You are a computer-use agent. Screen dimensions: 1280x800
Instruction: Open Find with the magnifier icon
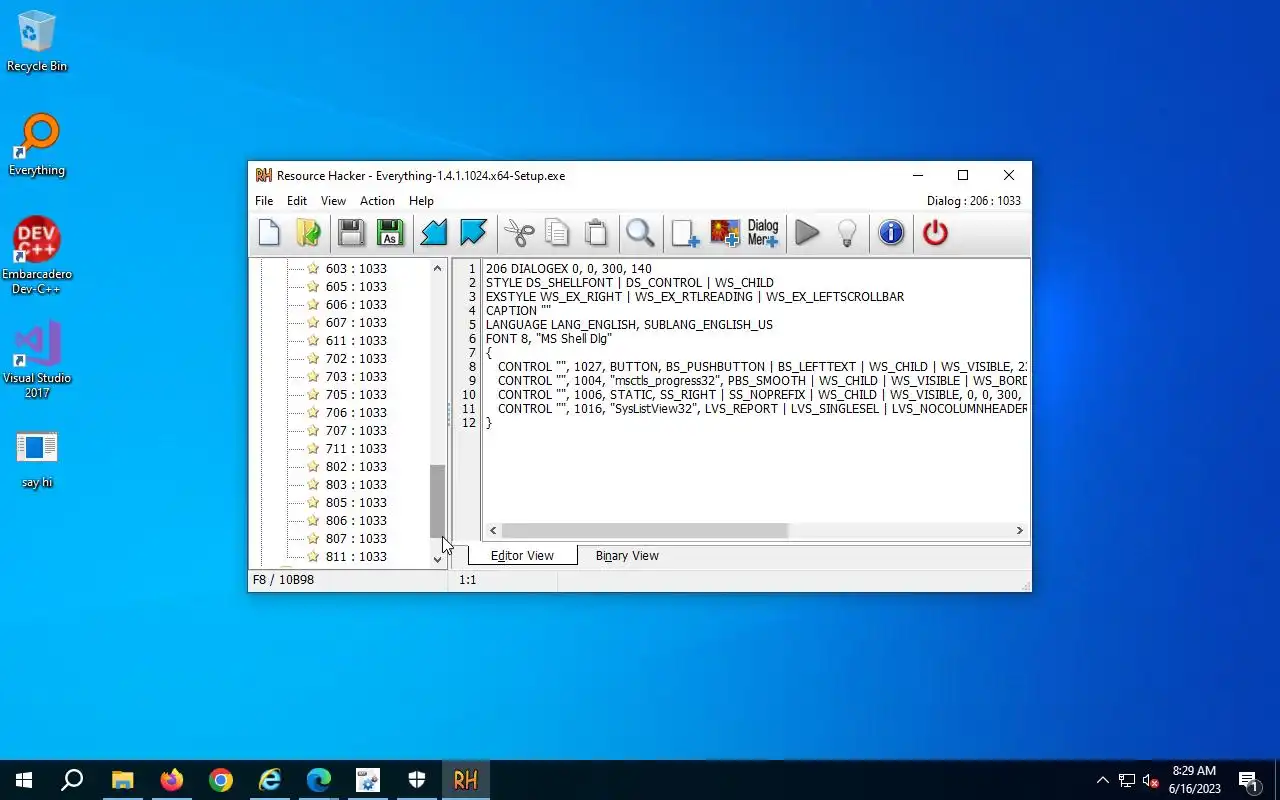click(x=640, y=233)
